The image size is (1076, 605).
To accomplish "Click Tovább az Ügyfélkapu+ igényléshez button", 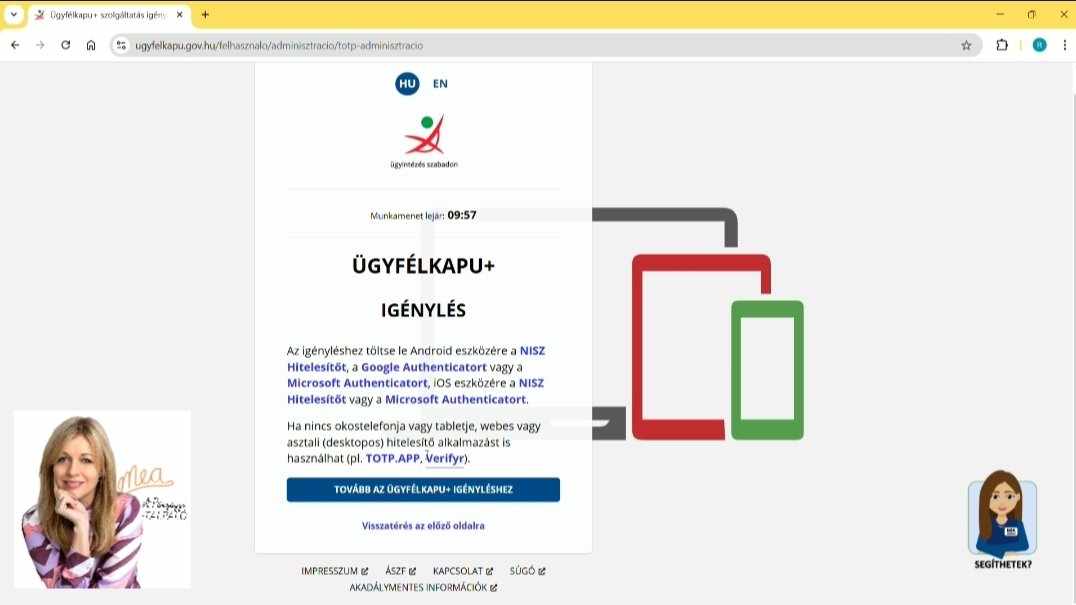I will 423,490.
